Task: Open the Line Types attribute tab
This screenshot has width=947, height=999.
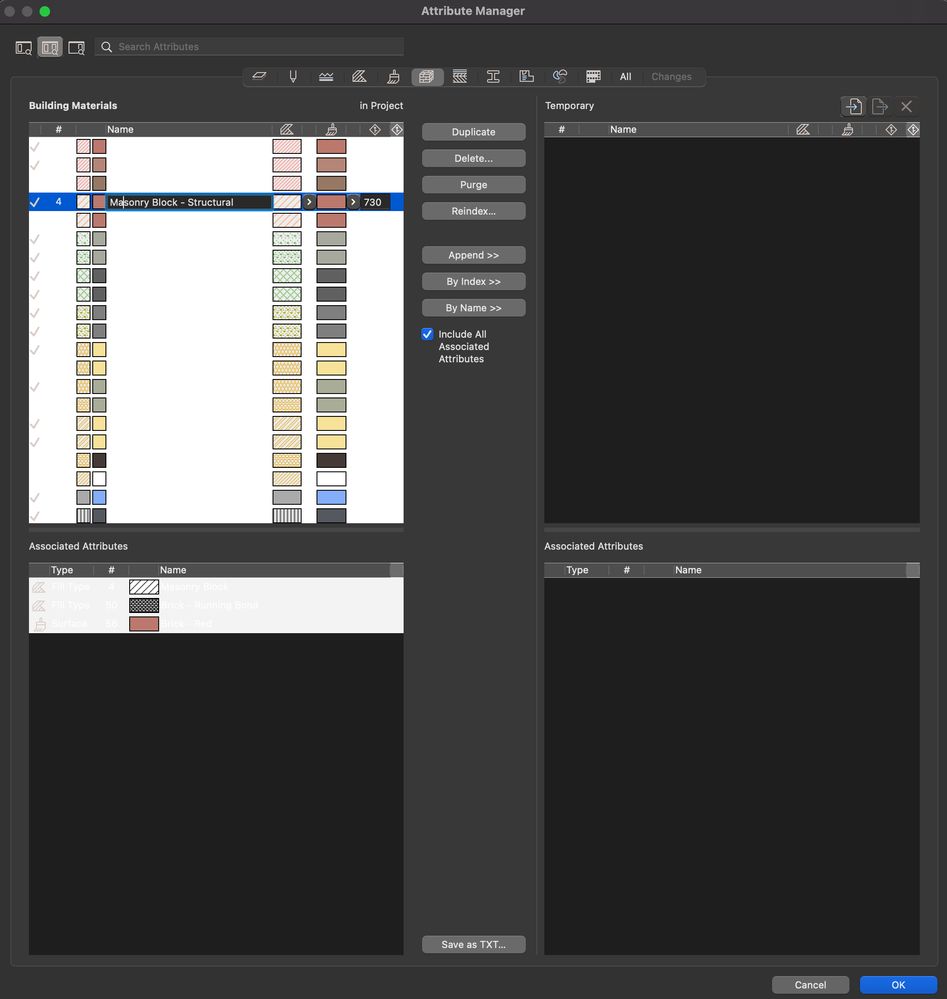Action: 326,76
